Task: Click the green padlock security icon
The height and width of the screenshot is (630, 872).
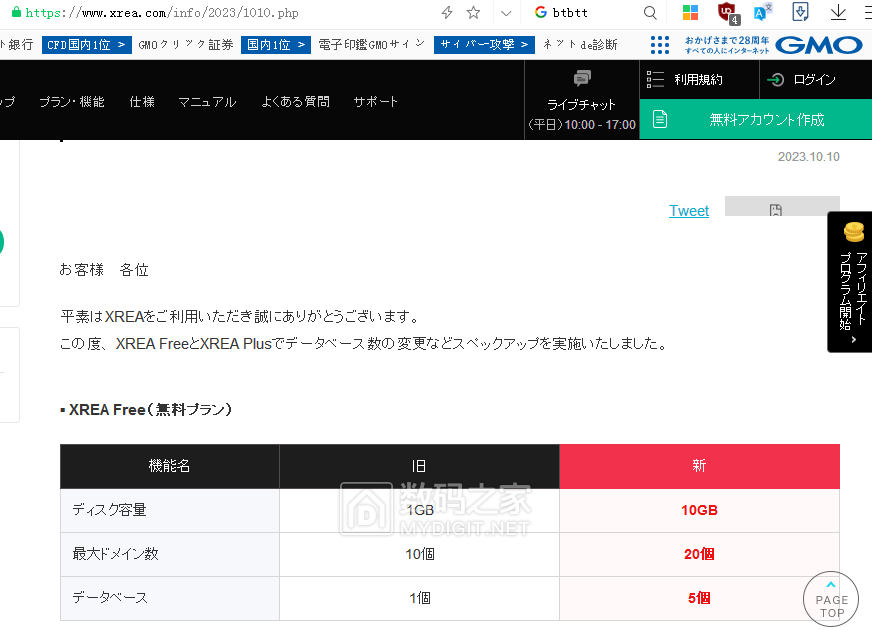Action: tap(16, 12)
